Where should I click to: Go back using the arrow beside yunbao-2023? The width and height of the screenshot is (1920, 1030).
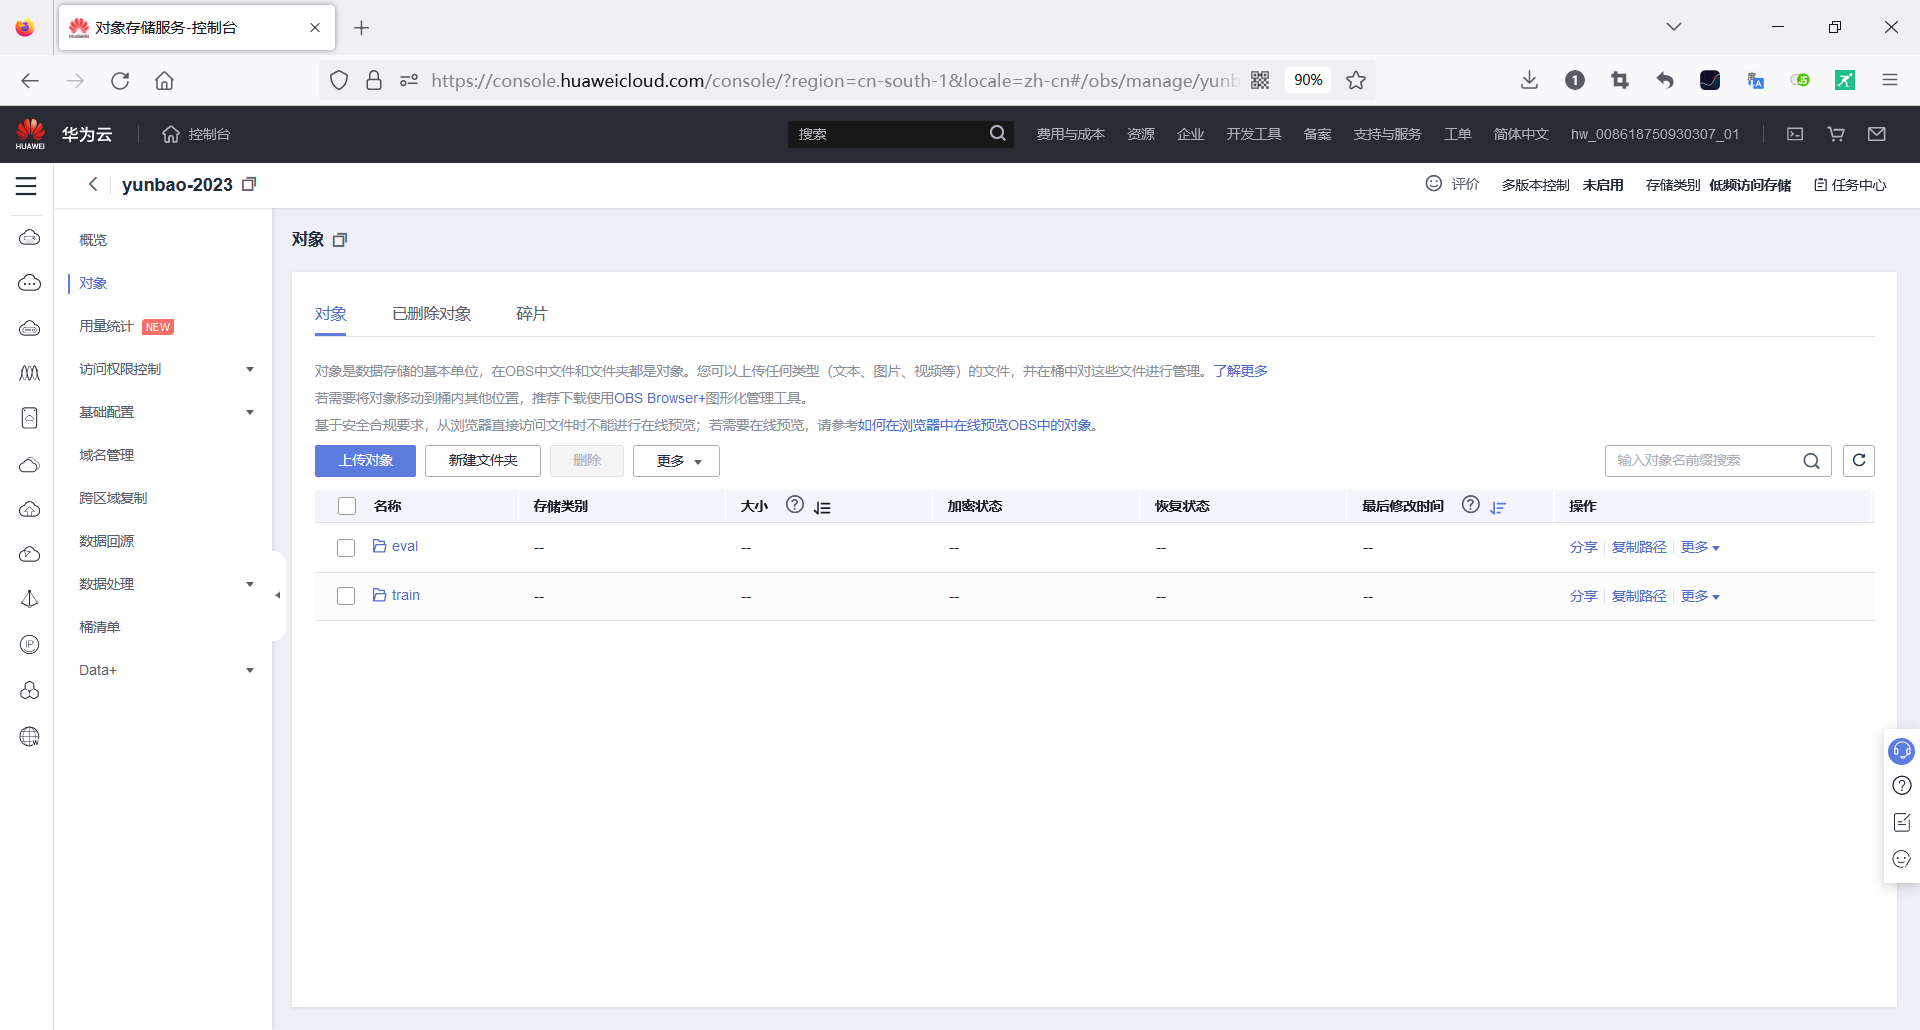point(93,184)
